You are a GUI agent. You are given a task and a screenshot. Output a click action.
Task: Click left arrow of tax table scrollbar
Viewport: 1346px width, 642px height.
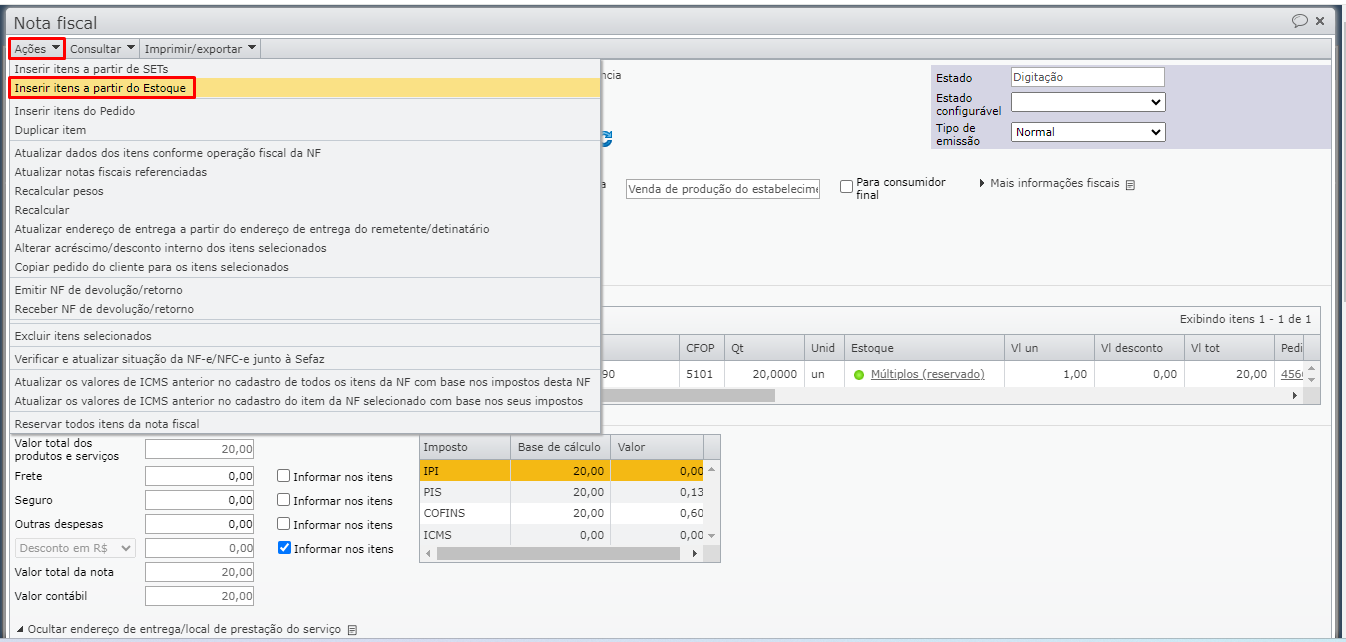[430, 553]
